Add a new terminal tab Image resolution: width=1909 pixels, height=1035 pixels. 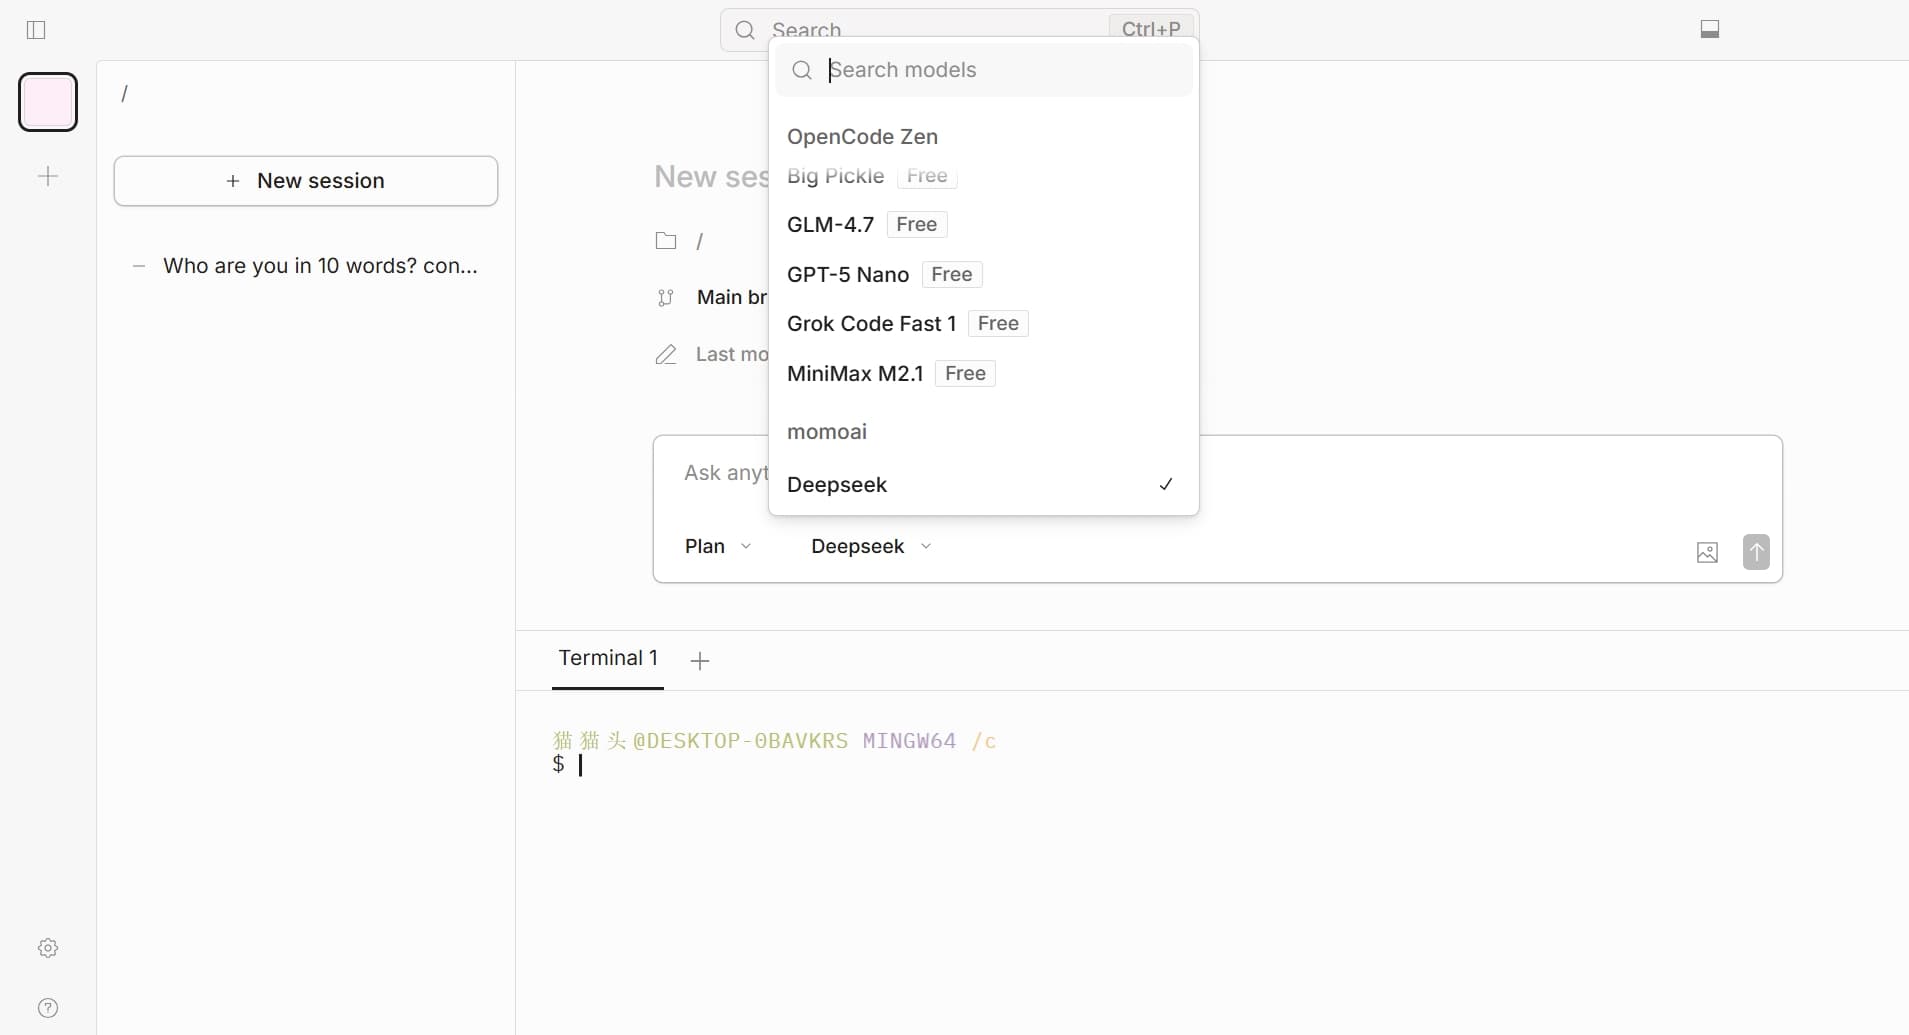[x=700, y=661]
